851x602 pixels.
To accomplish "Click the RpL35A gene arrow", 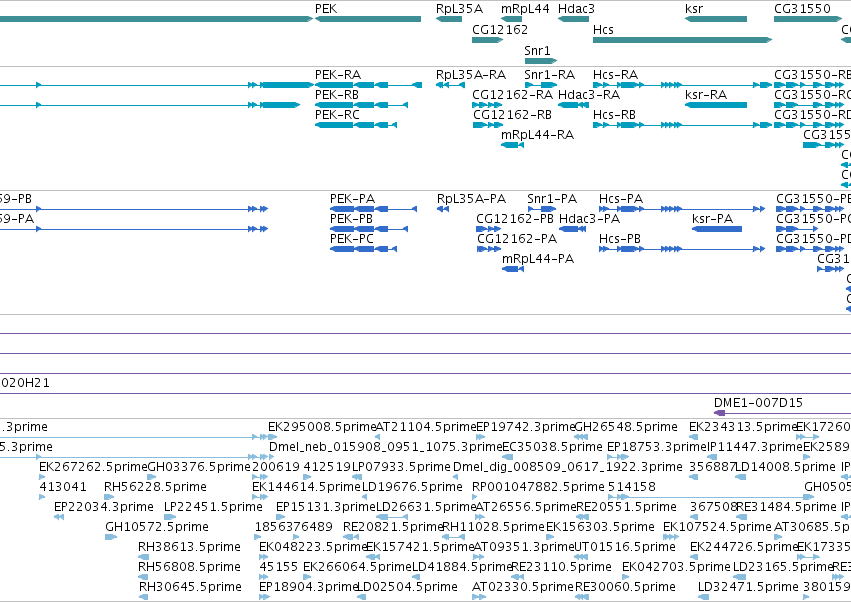I will pos(449,19).
